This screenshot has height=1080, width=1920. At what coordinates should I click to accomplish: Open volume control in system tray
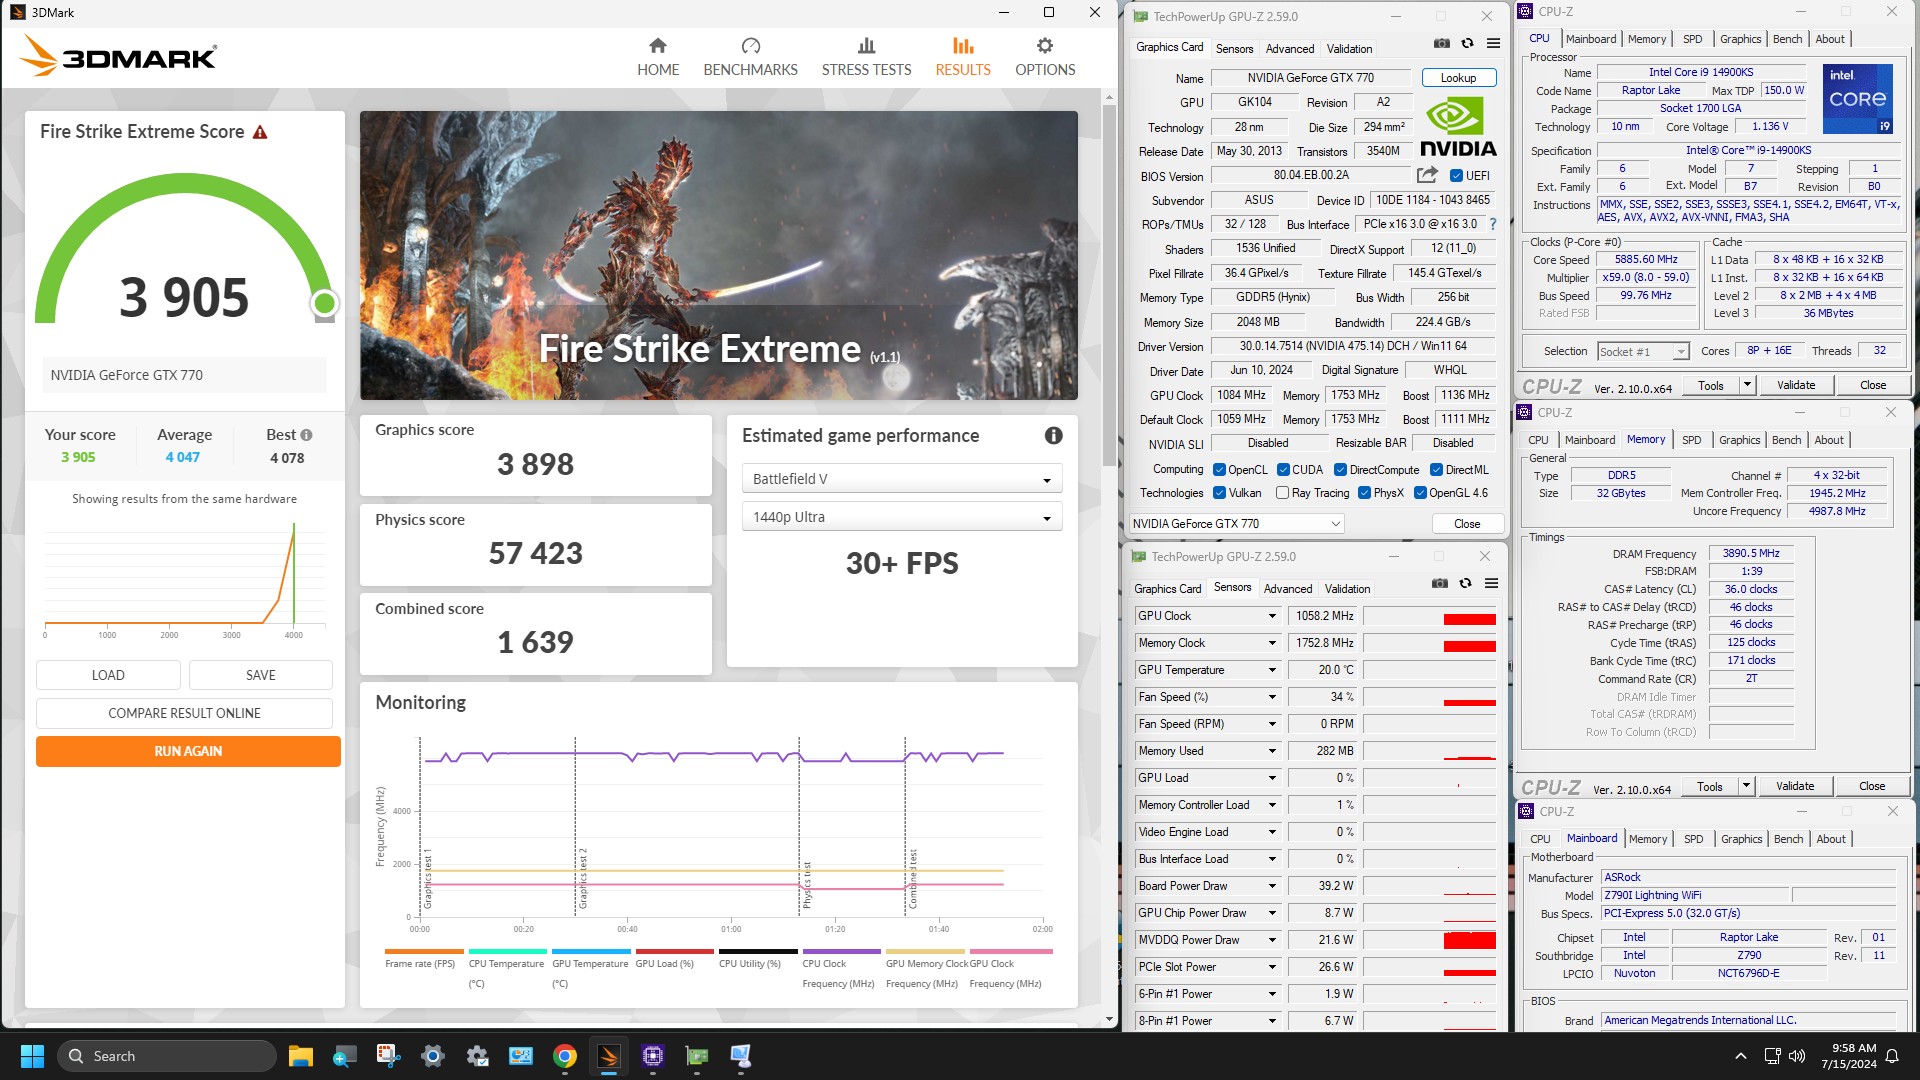[1797, 1056]
